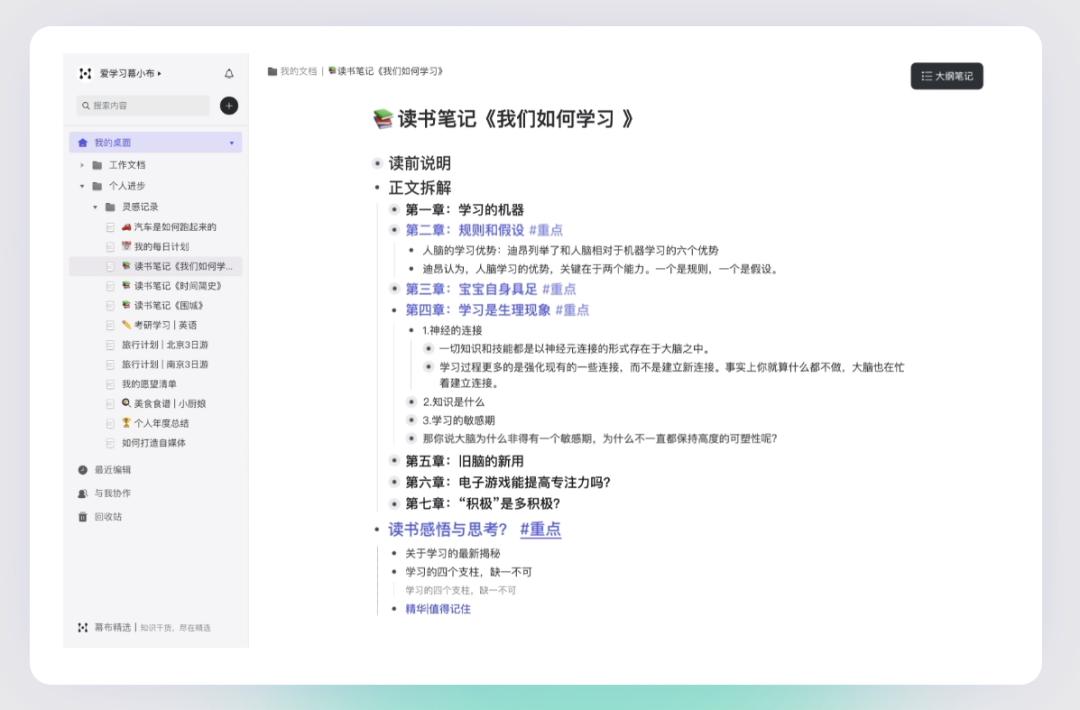The height and width of the screenshot is (710, 1080).
Task: Click the notification bell icon
Action: tap(229, 74)
